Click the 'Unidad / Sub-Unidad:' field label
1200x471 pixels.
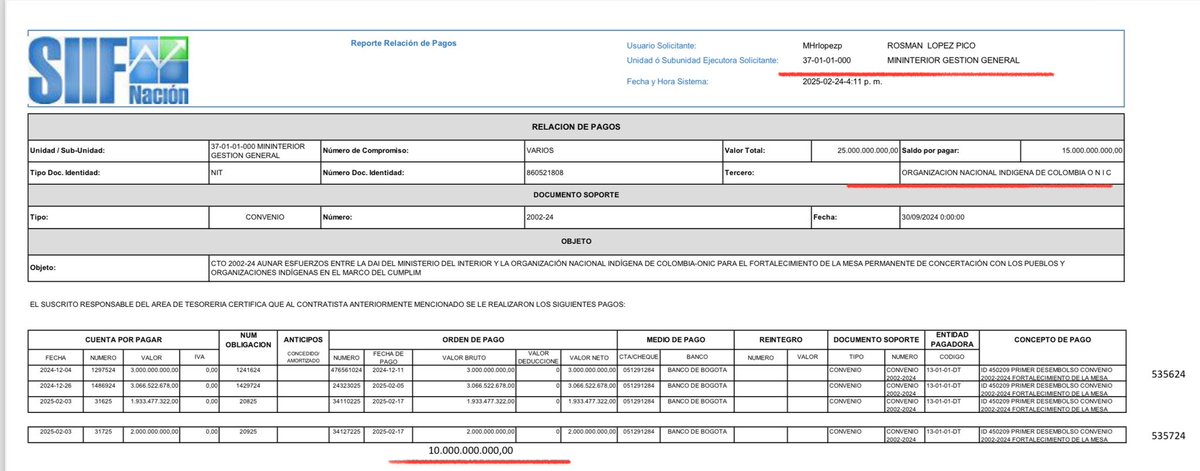click(x=69, y=151)
